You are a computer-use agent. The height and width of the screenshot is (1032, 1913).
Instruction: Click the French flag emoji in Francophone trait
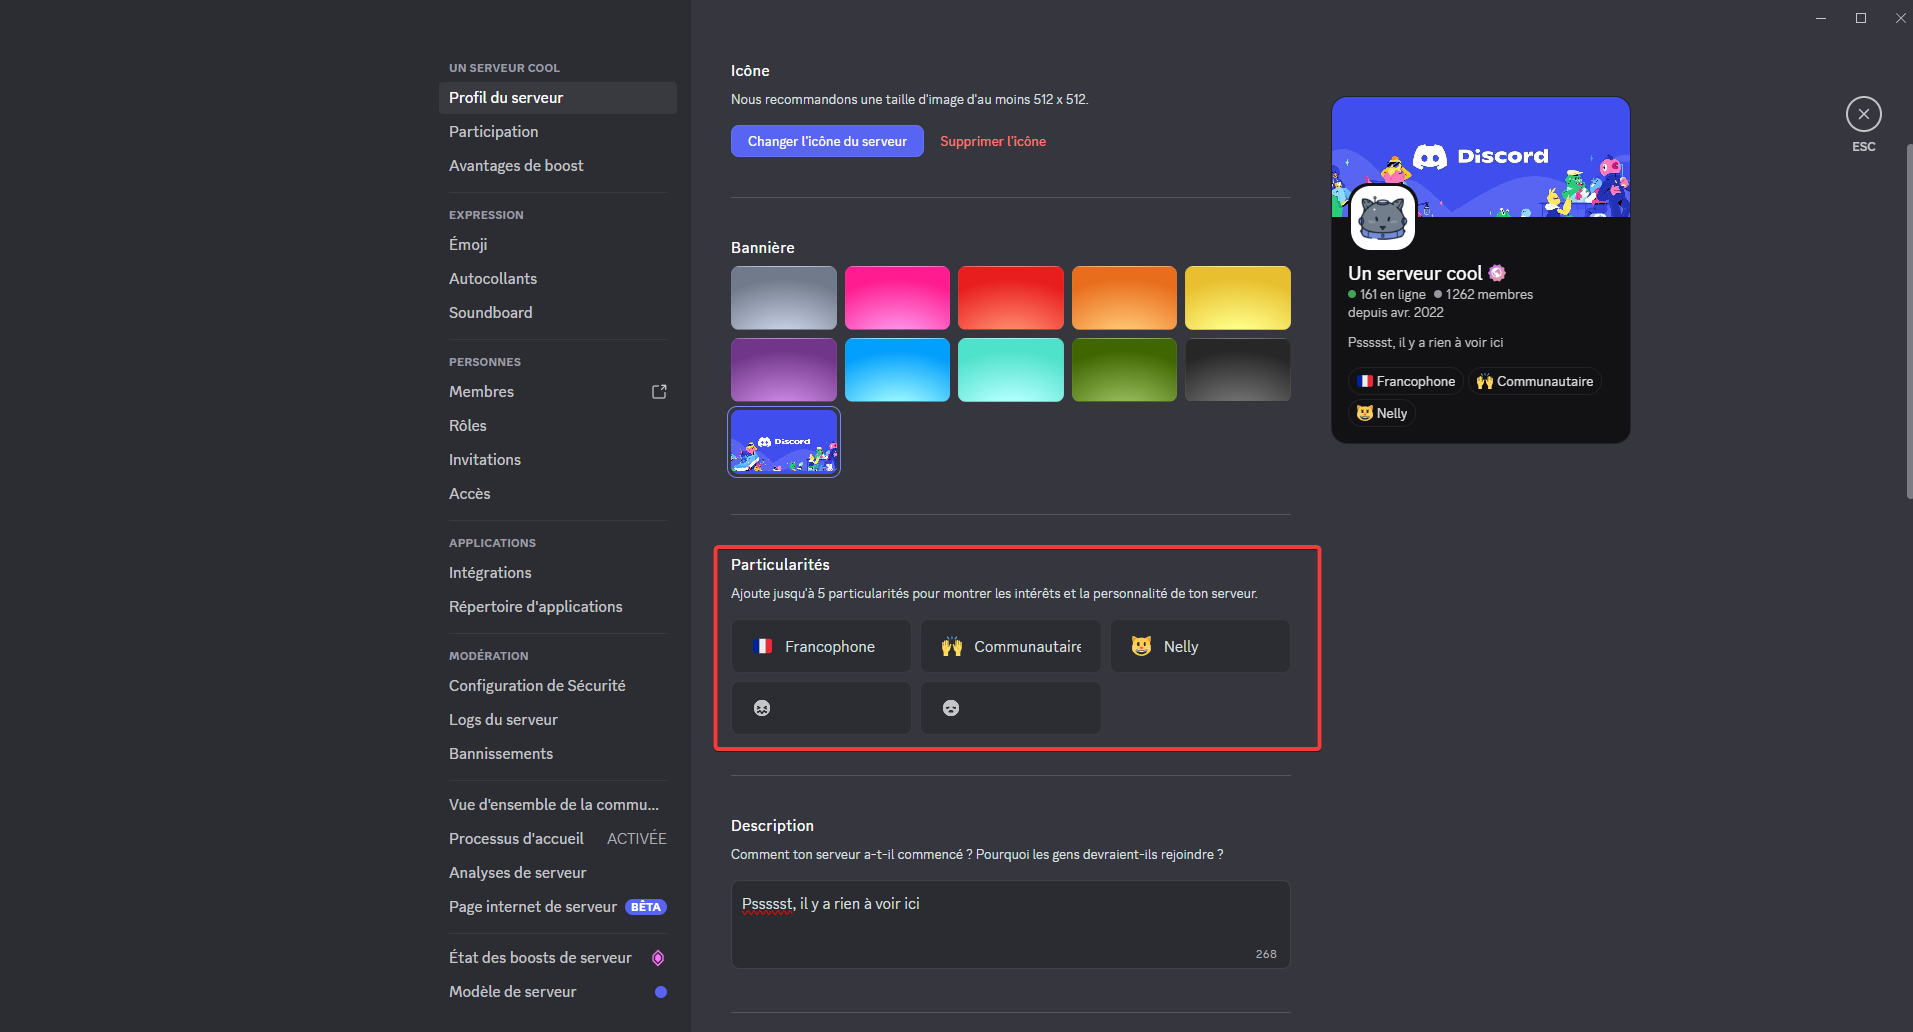pyautogui.click(x=762, y=647)
